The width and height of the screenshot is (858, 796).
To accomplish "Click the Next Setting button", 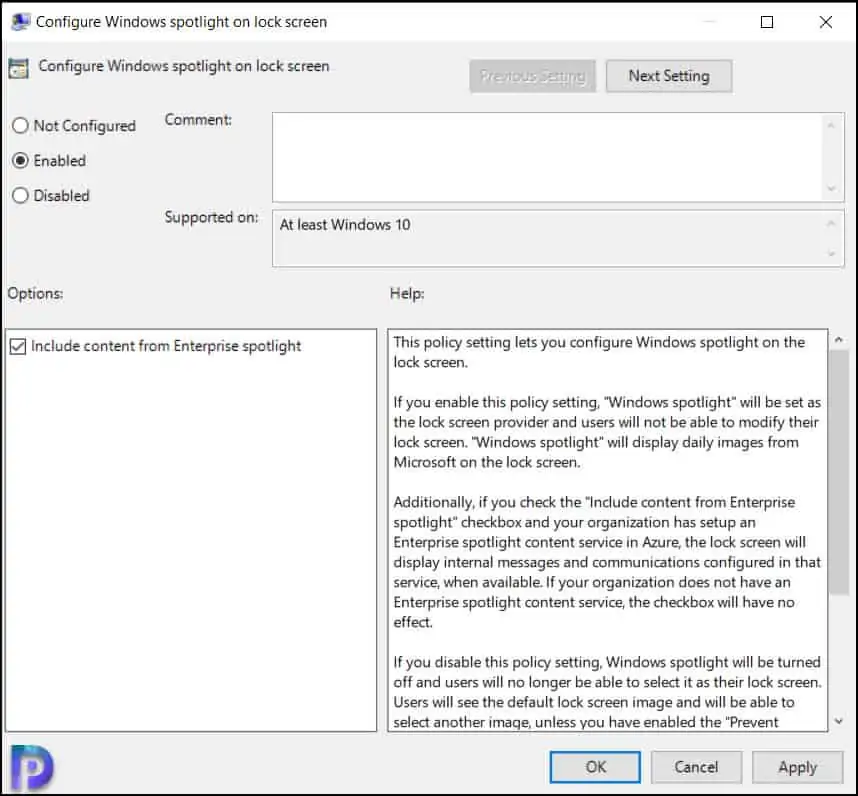I will 669,75.
